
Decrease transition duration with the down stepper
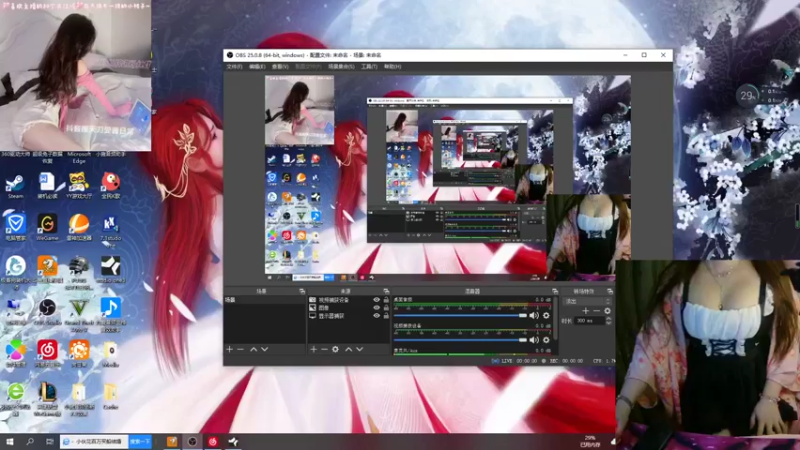click(608, 323)
